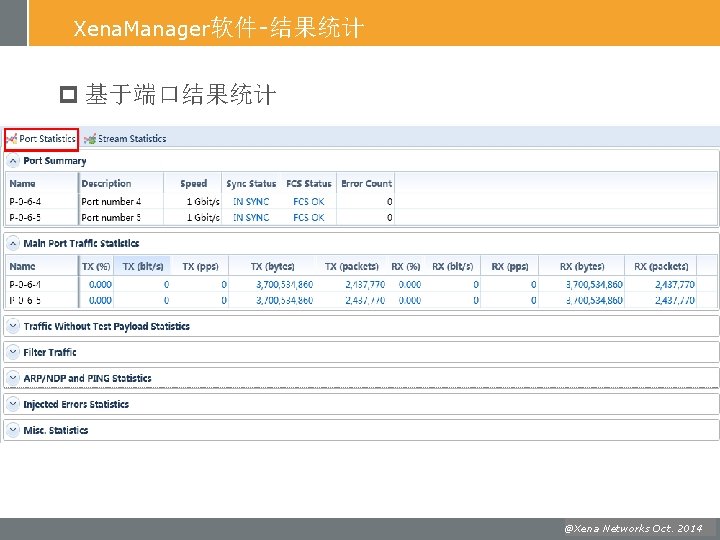The height and width of the screenshot is (540, 720).
Task: Sort by Error Count column header
Action: (366, 183)
